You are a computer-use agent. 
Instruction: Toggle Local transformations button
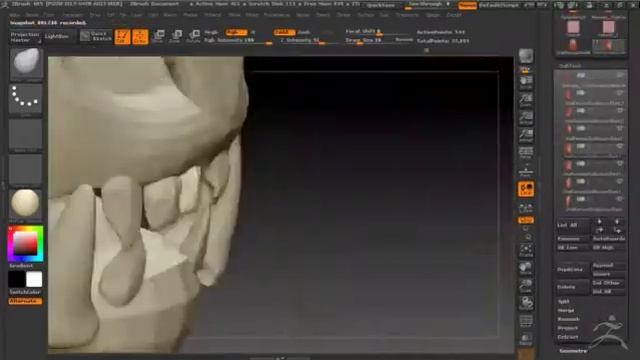coord(526,189)
